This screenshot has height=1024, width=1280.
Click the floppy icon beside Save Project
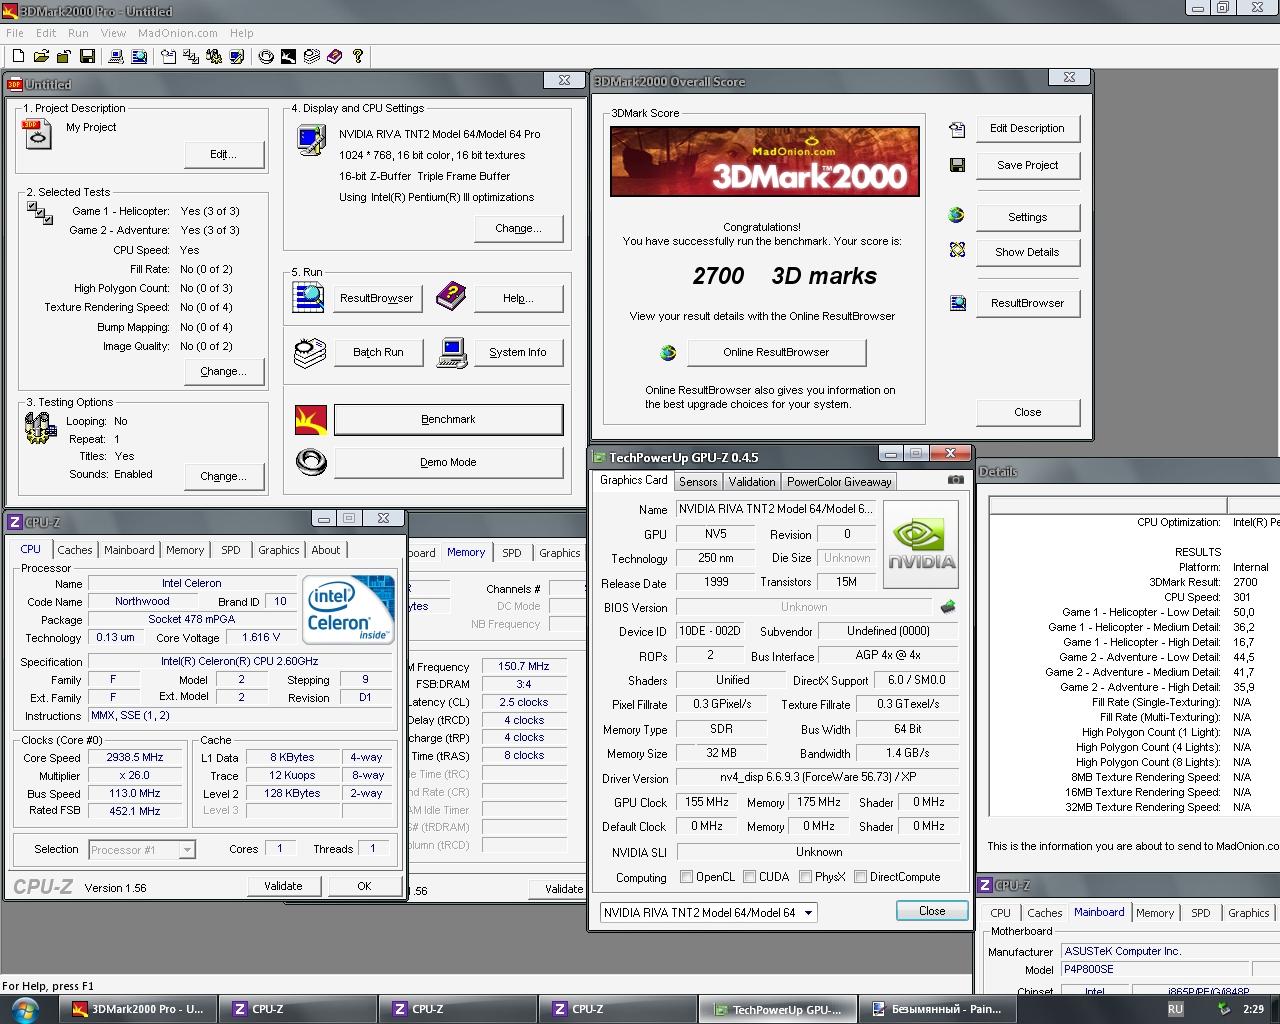957,165
